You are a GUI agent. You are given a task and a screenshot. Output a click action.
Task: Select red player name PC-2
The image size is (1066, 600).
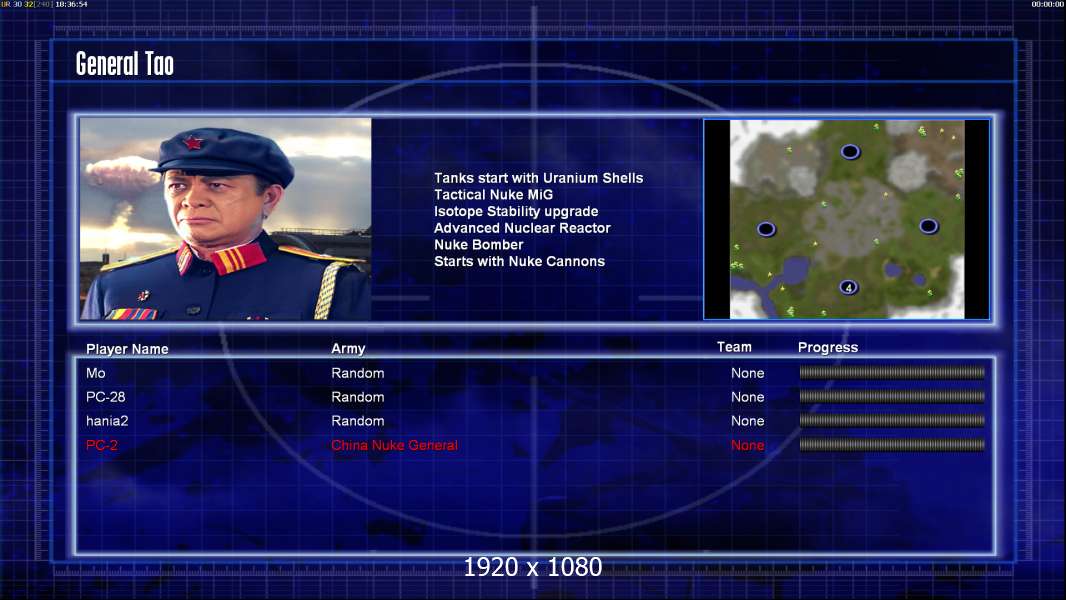[101, 445]
